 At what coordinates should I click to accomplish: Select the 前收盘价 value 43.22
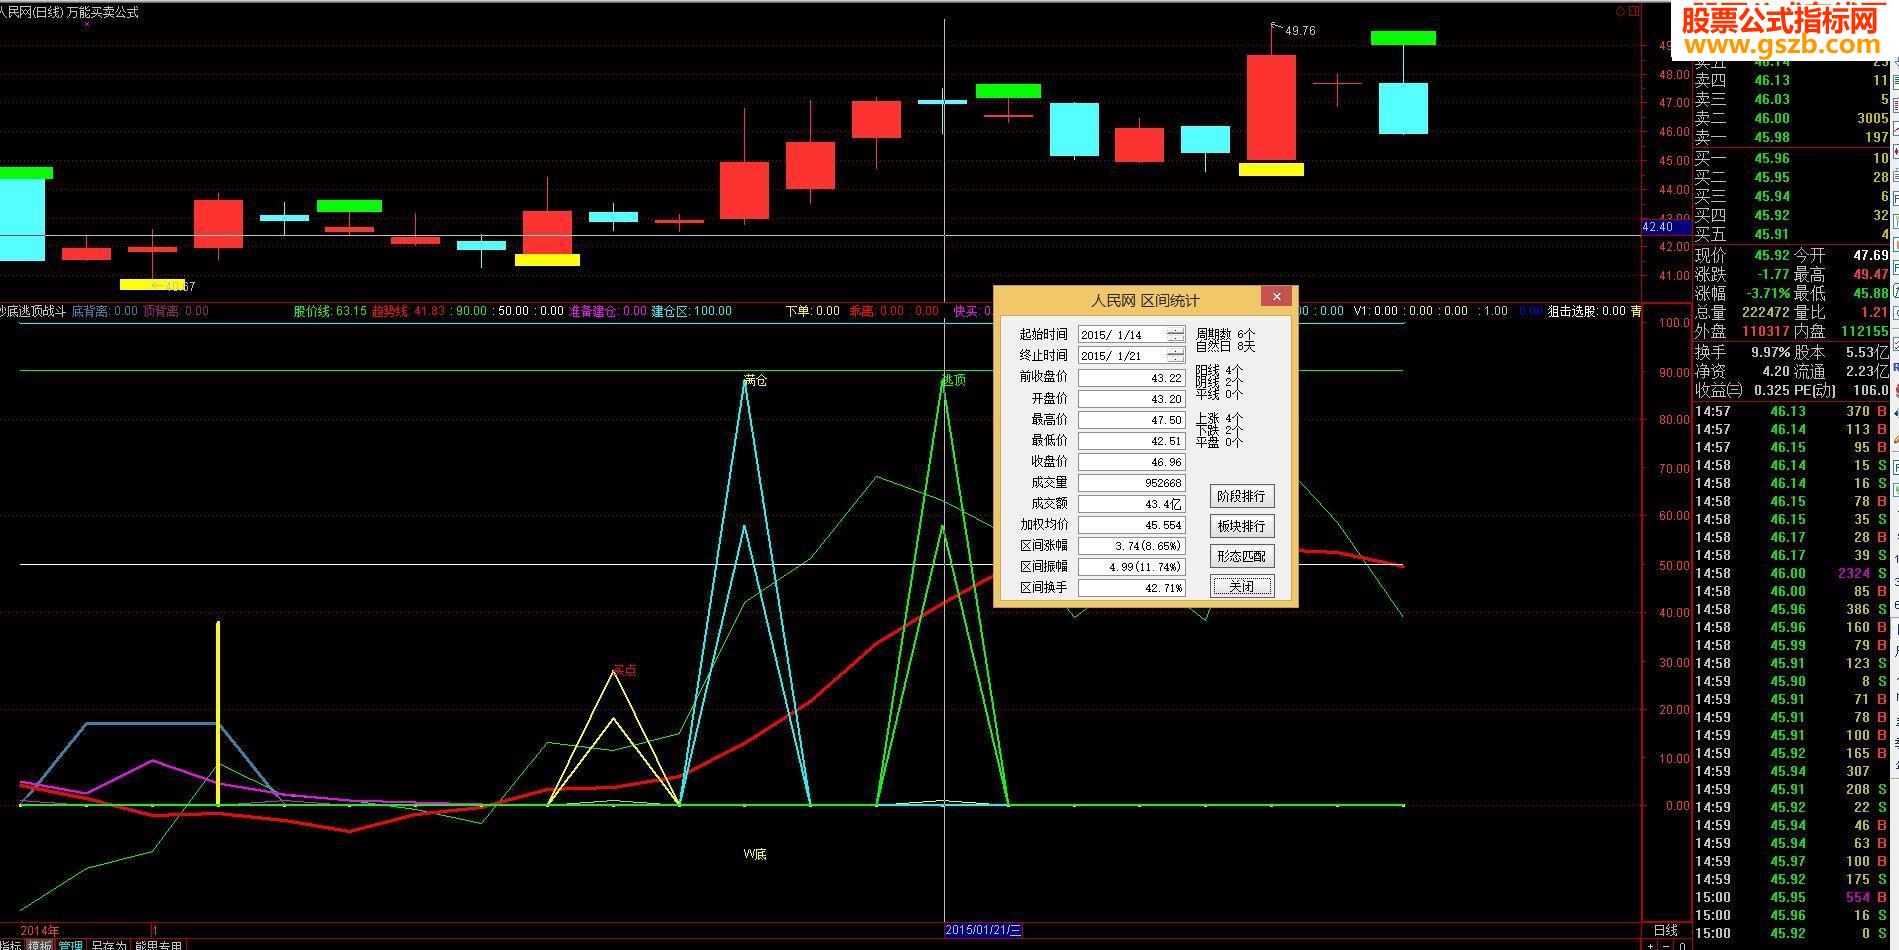coord(1131,378)
